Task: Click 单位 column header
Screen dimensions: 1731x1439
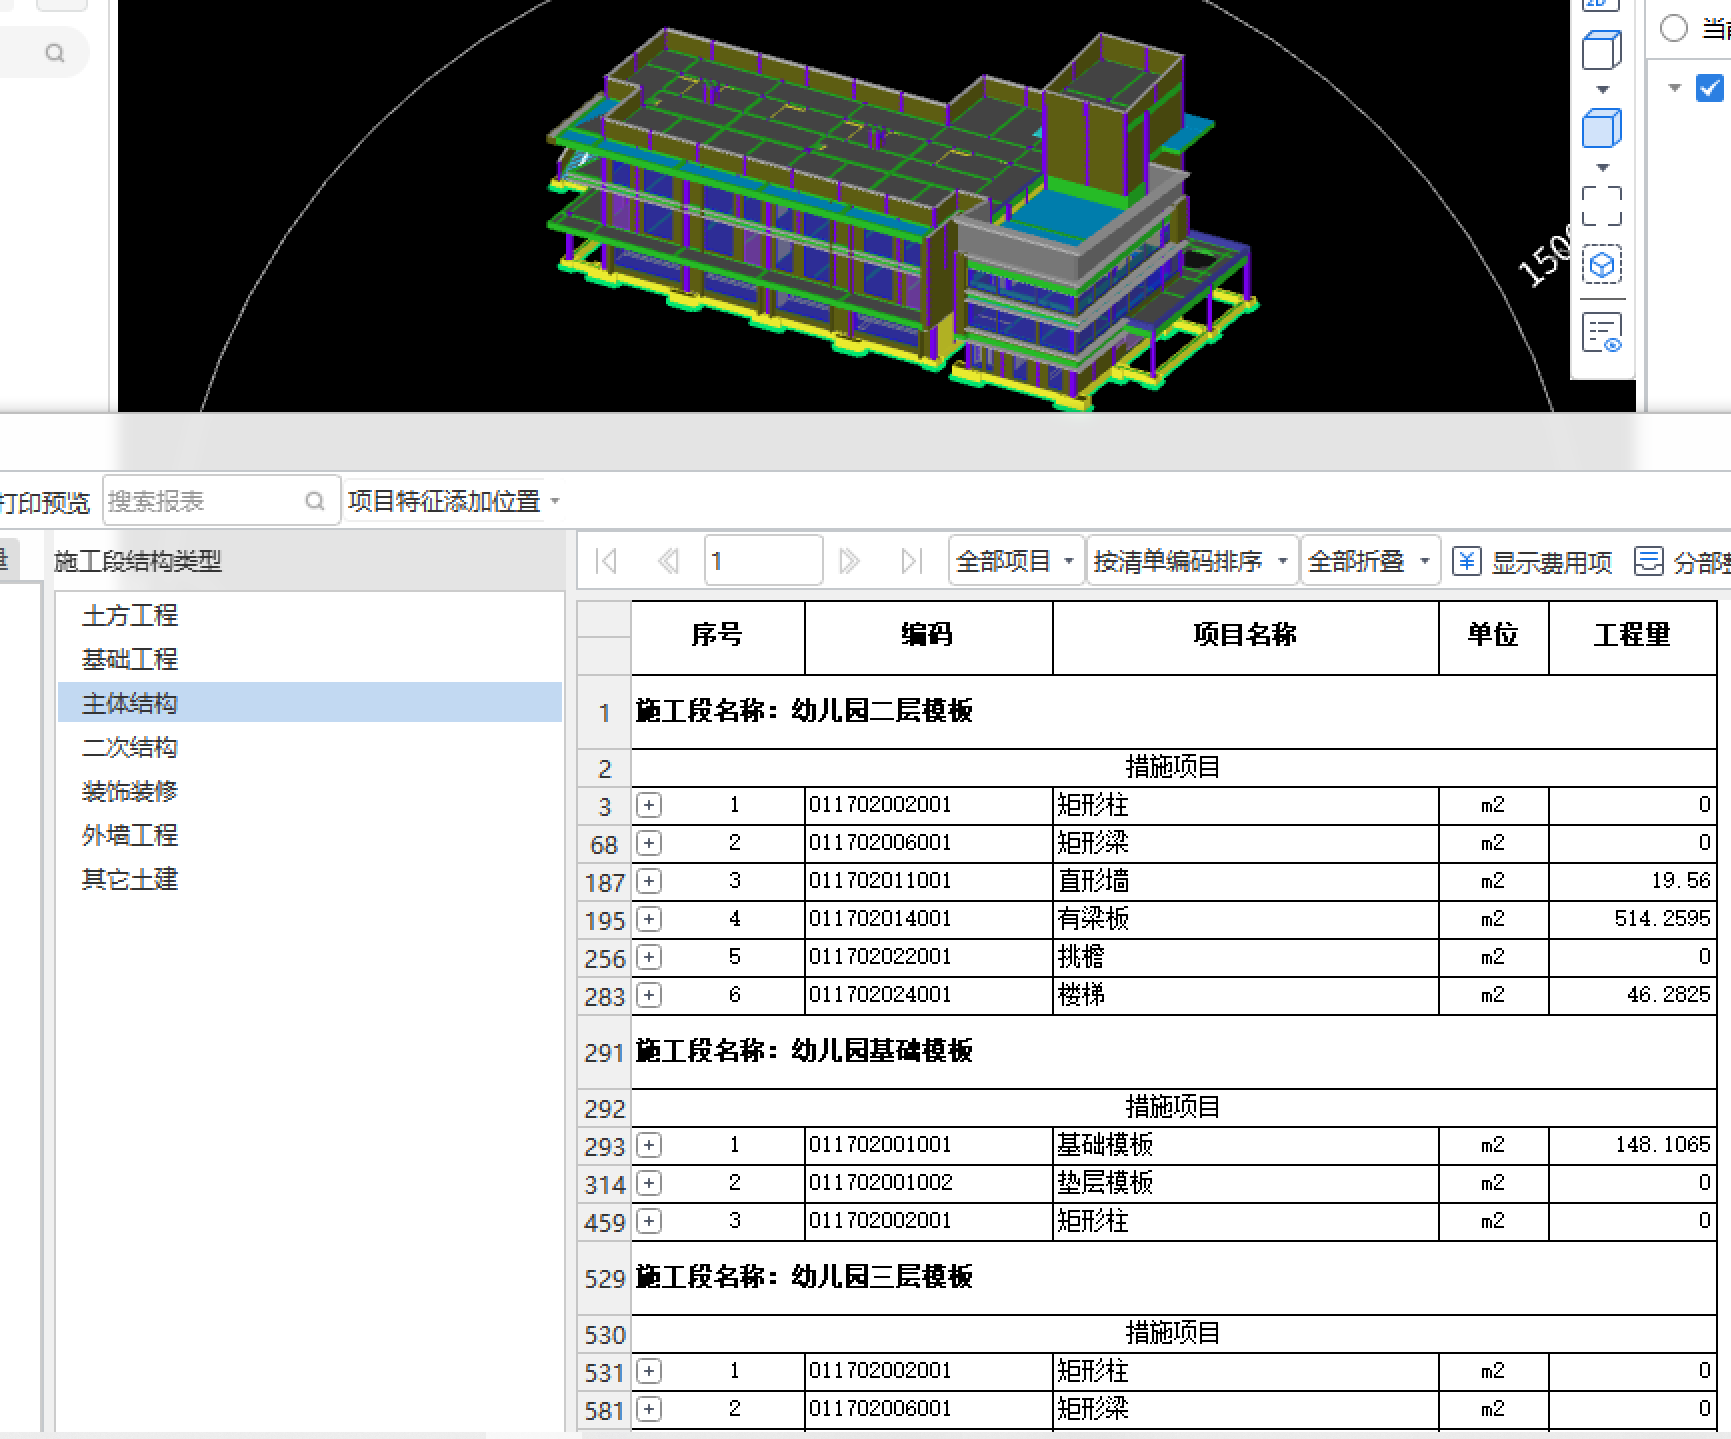Action: point(1493,637)
